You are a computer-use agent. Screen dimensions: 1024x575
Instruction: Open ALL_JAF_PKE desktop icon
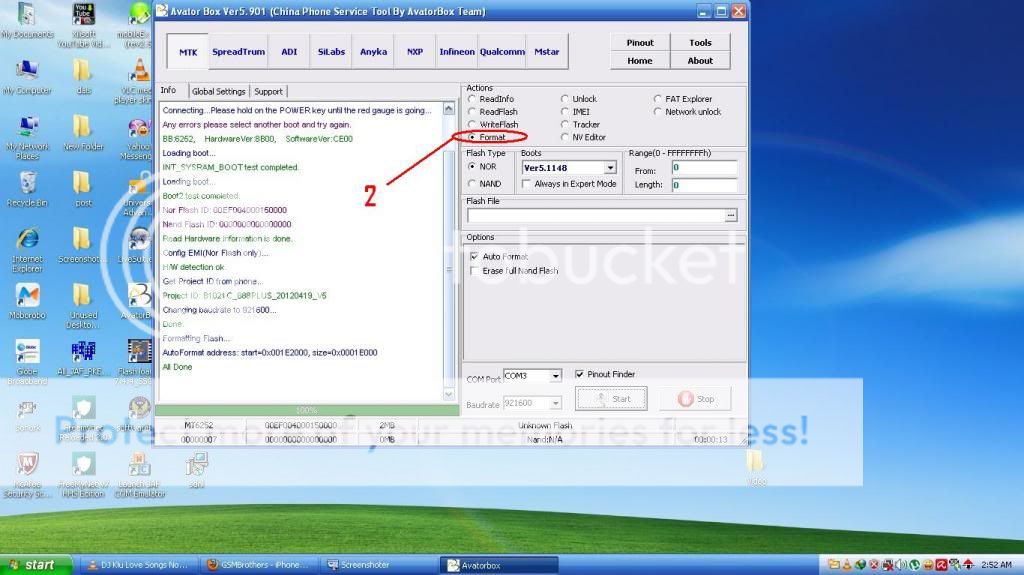click(83, 357)
